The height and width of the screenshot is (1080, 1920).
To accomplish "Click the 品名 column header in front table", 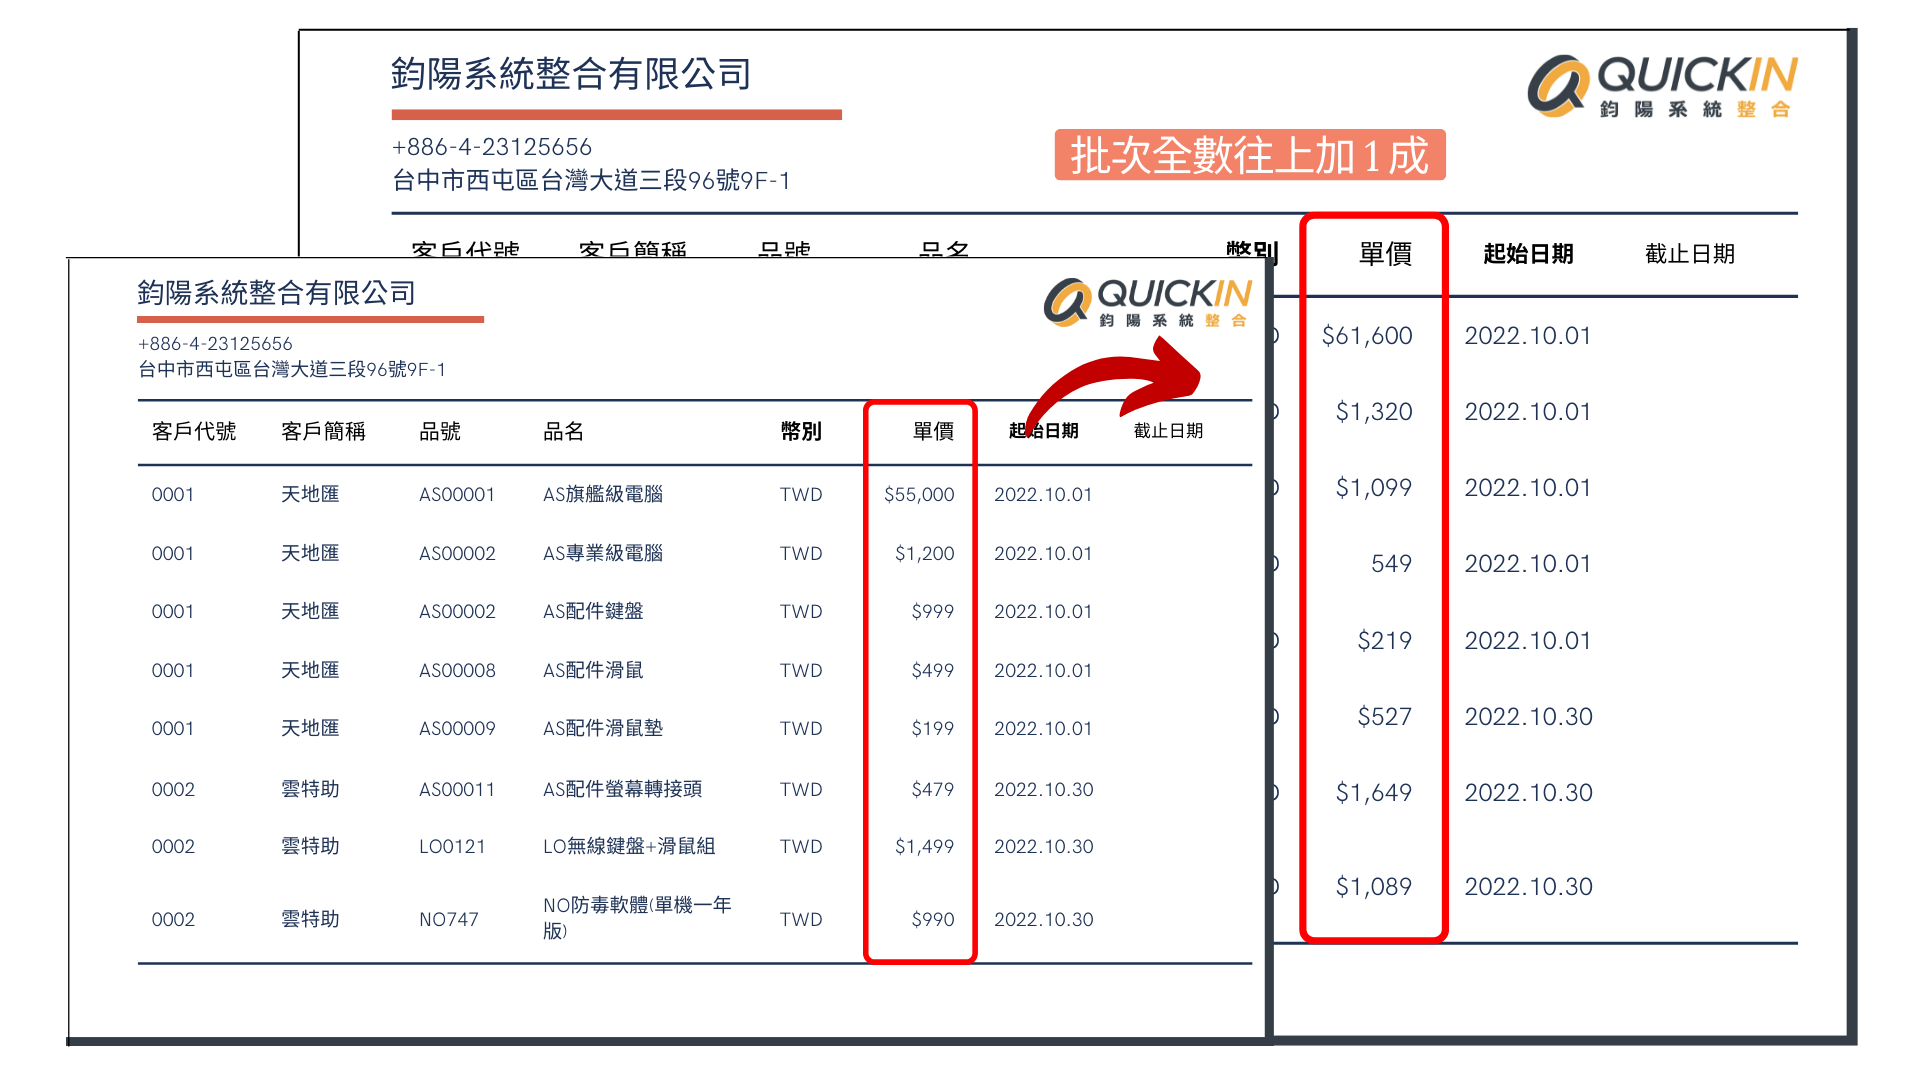I will tap(563, 431).
